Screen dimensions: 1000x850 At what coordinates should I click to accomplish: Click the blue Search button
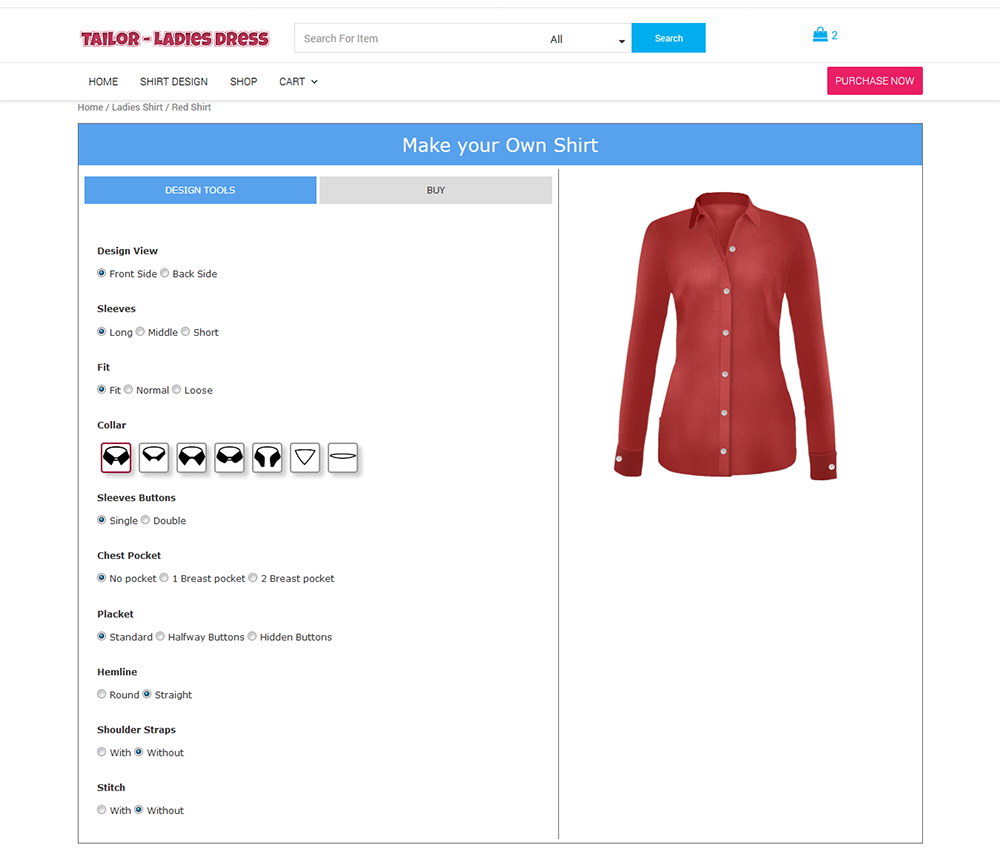668,38
